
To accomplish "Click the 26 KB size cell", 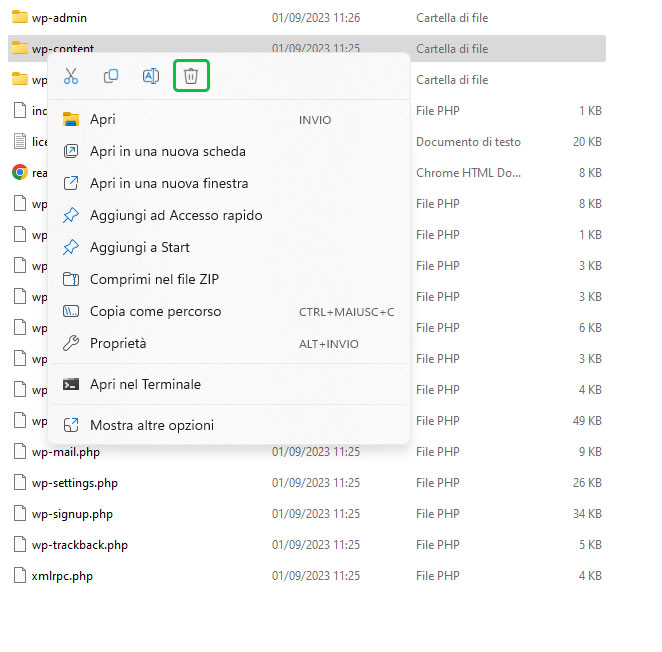I will pos(587,483).
